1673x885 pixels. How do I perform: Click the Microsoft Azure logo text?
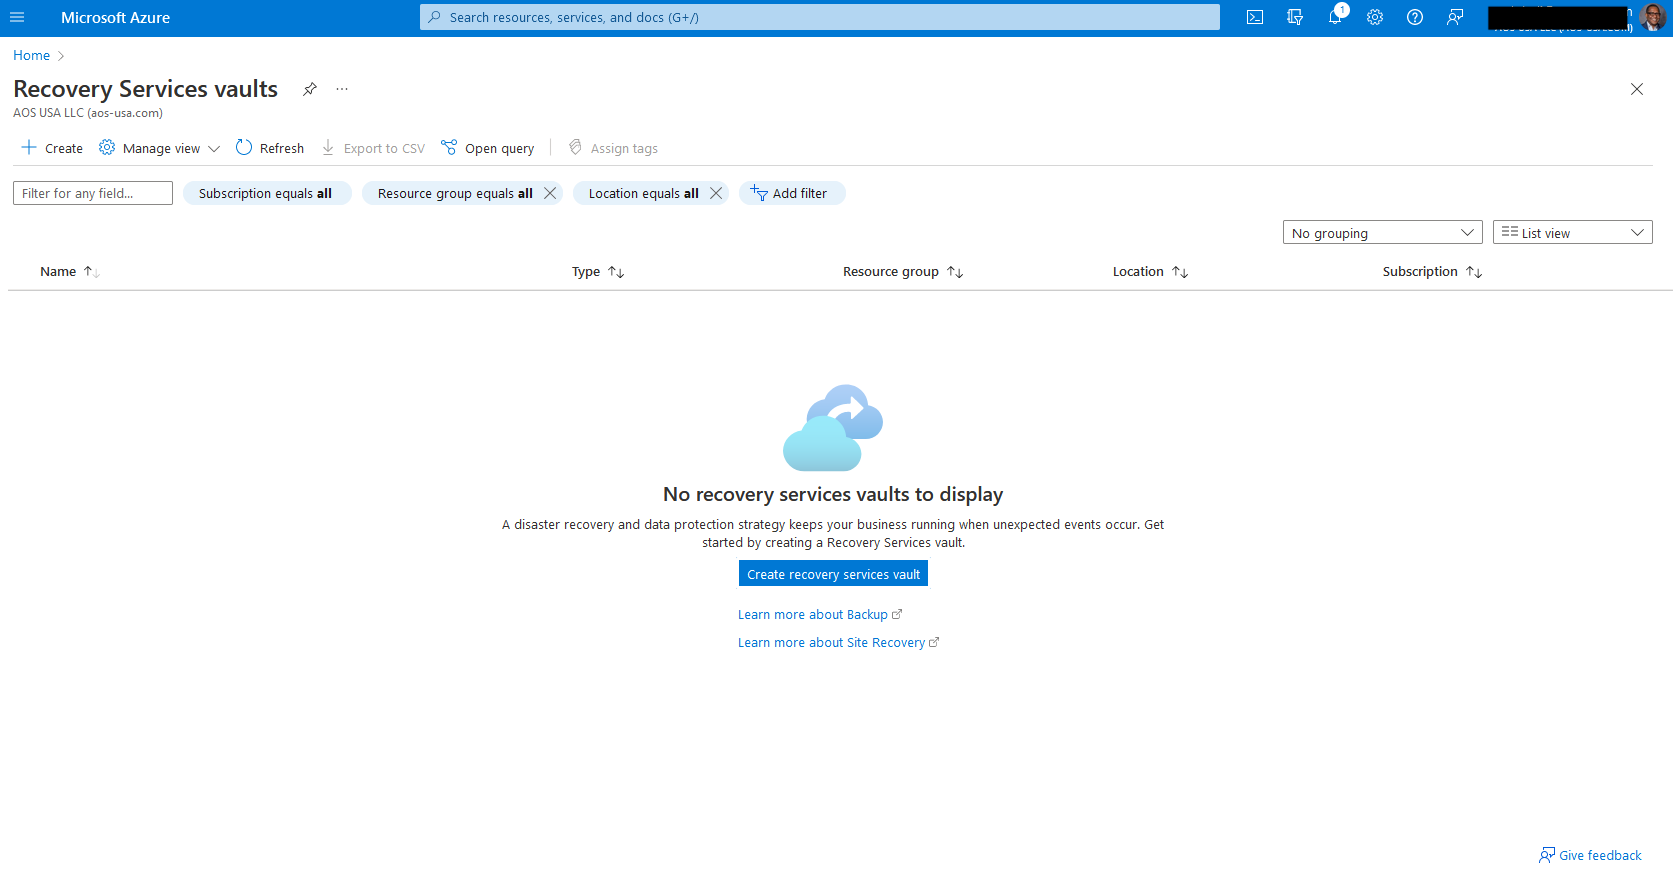pos(115,17)
